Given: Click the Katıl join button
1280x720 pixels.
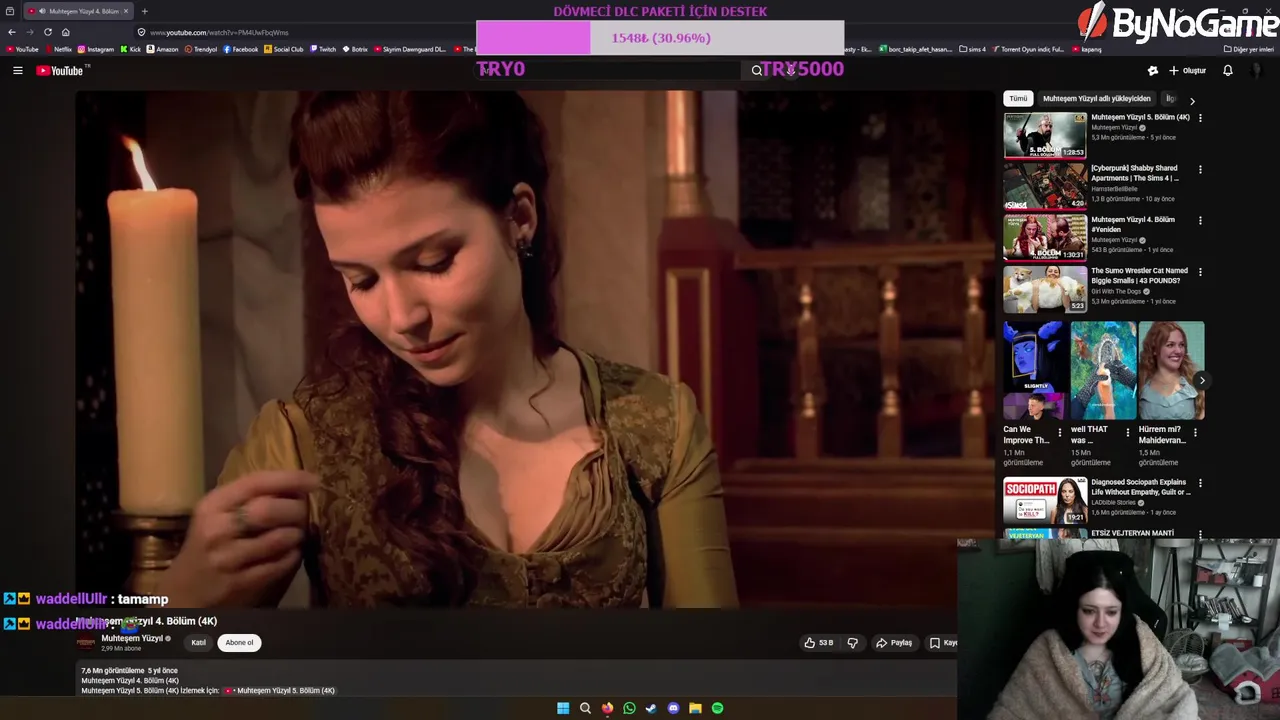Looking at the screenshot, I should point(198,643).
